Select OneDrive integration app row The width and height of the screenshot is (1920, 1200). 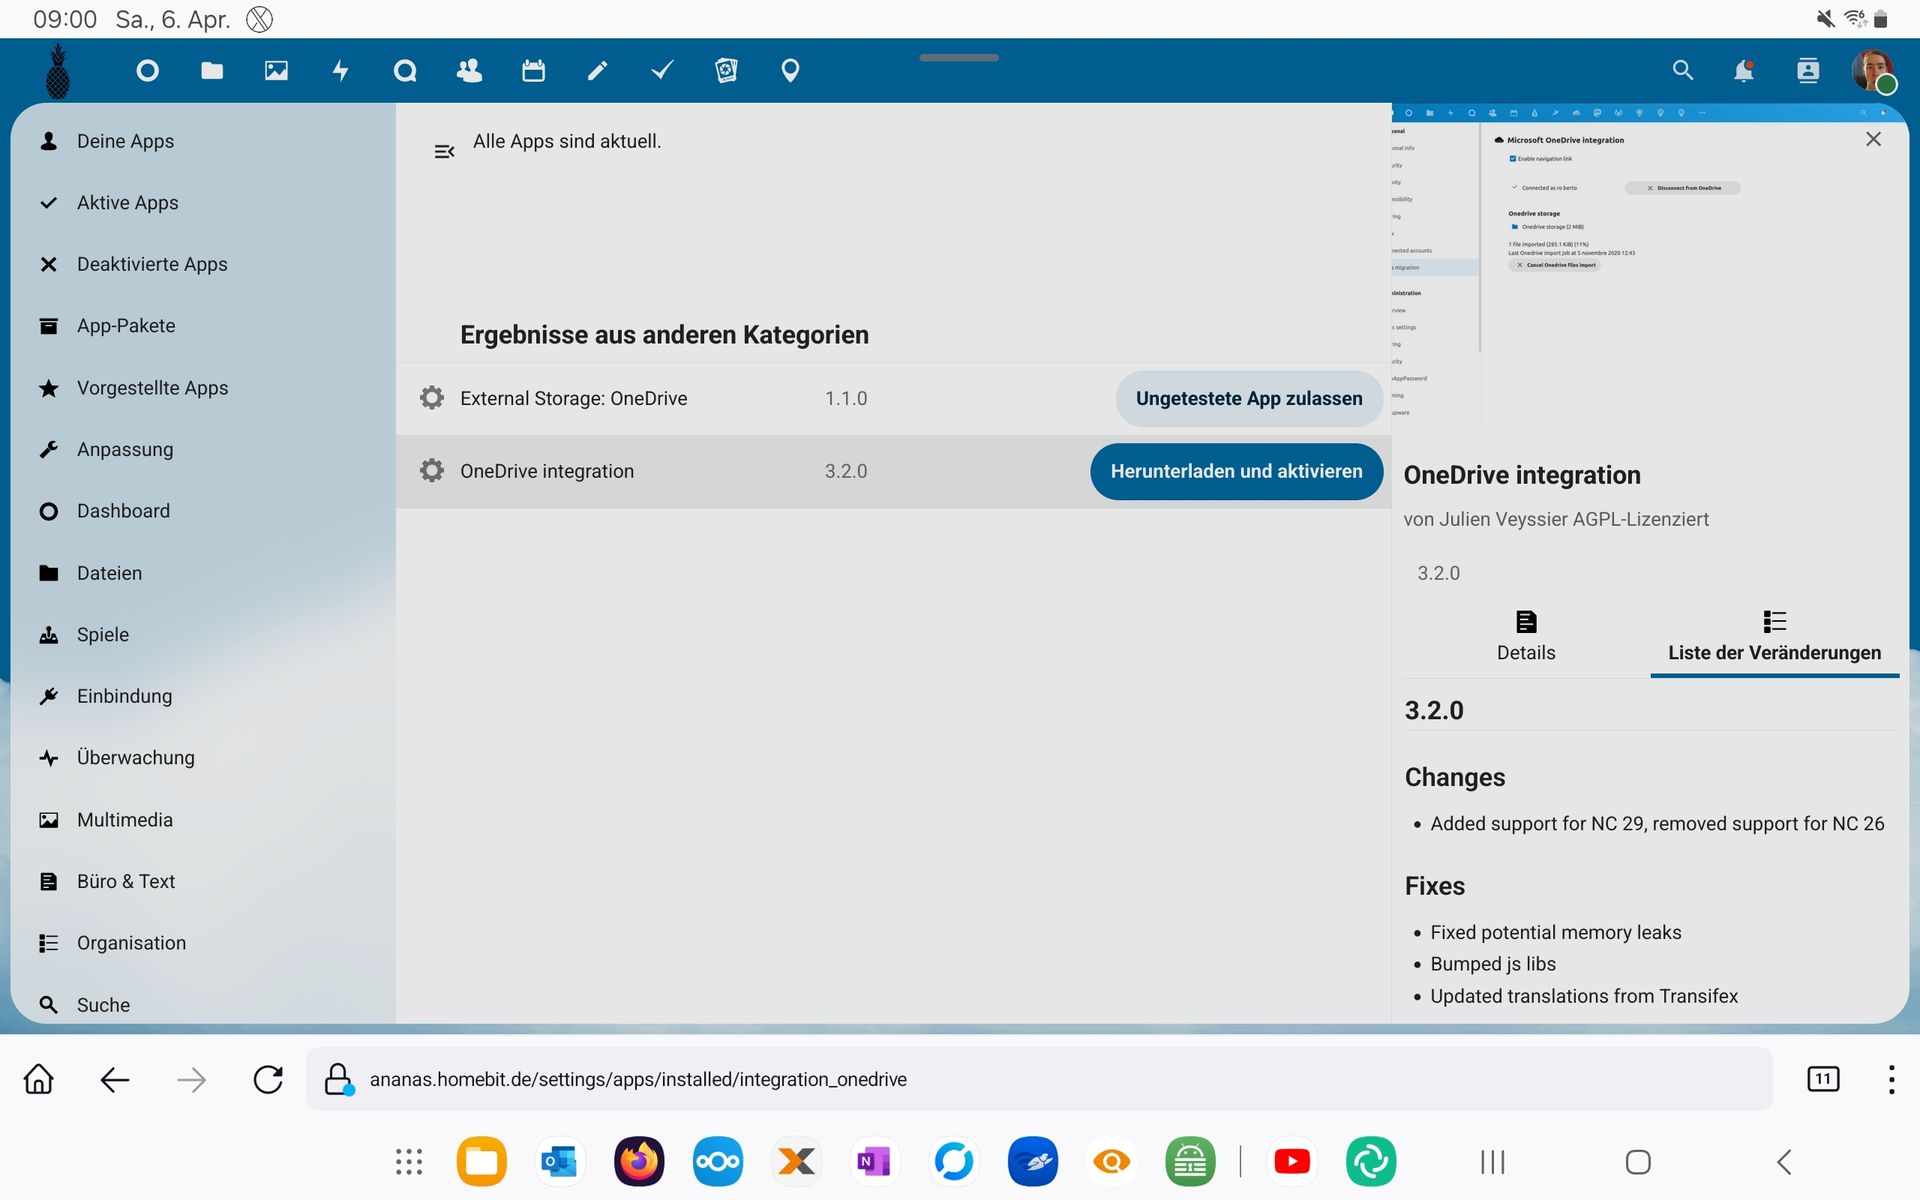(x=893, y=471)
